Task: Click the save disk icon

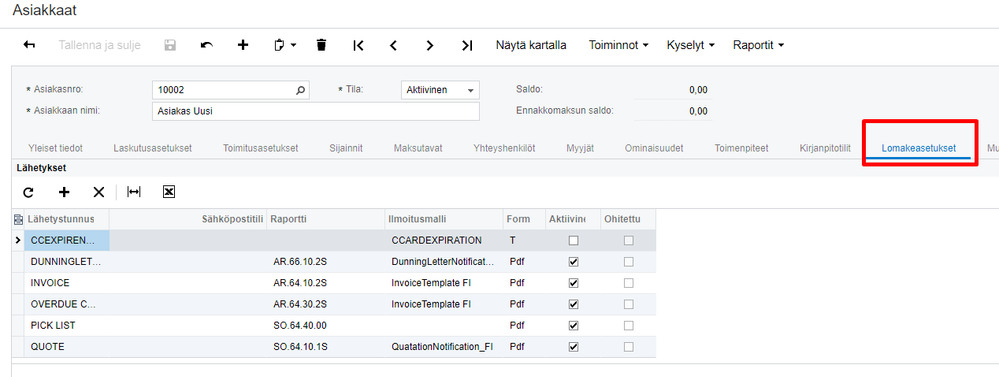Action: click(x=170, y=45)
